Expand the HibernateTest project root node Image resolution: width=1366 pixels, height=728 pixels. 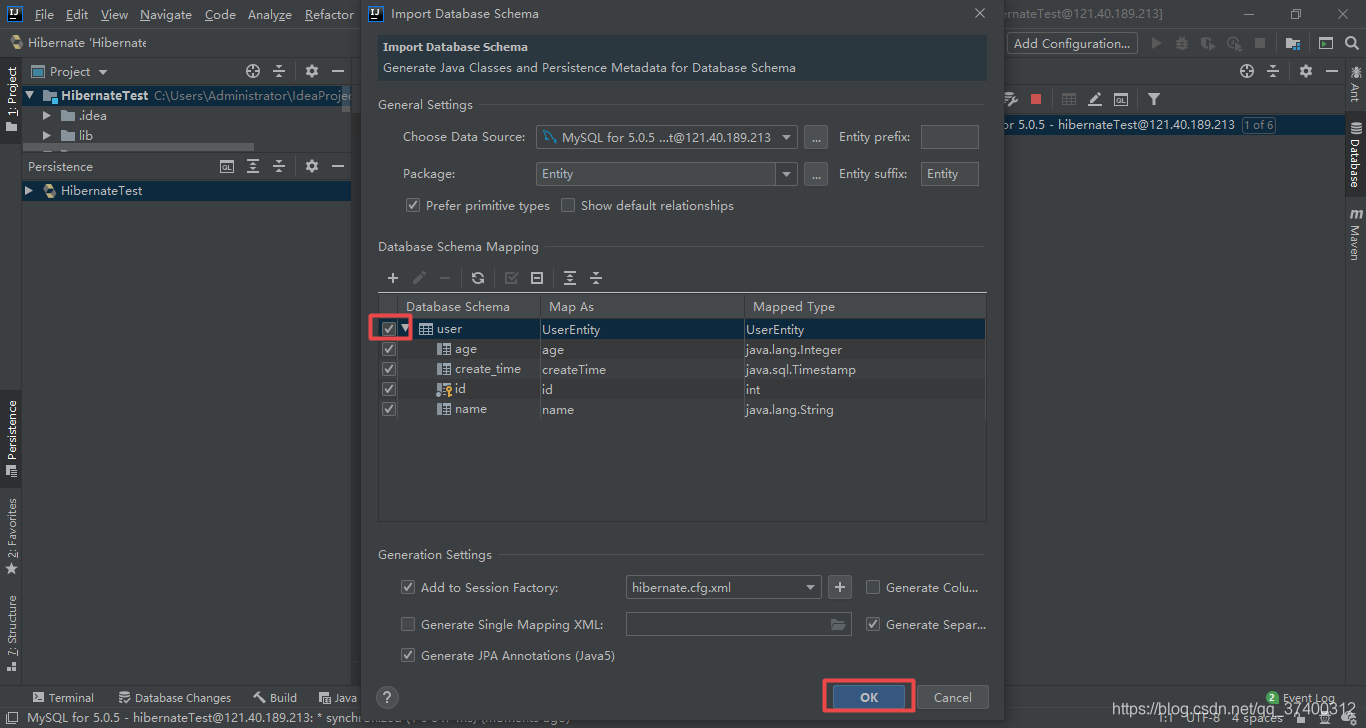click(x=30, y=95)
